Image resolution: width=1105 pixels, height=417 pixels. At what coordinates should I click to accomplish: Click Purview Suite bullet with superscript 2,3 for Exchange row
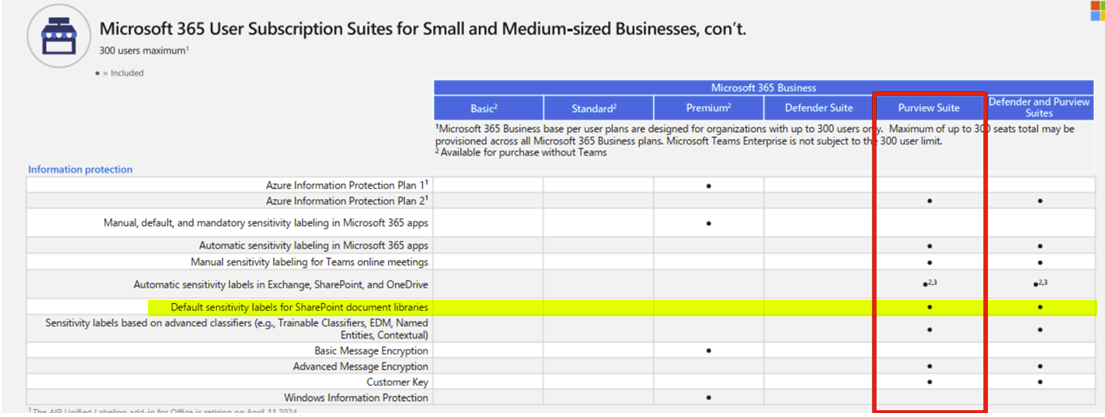click(930, 283)
